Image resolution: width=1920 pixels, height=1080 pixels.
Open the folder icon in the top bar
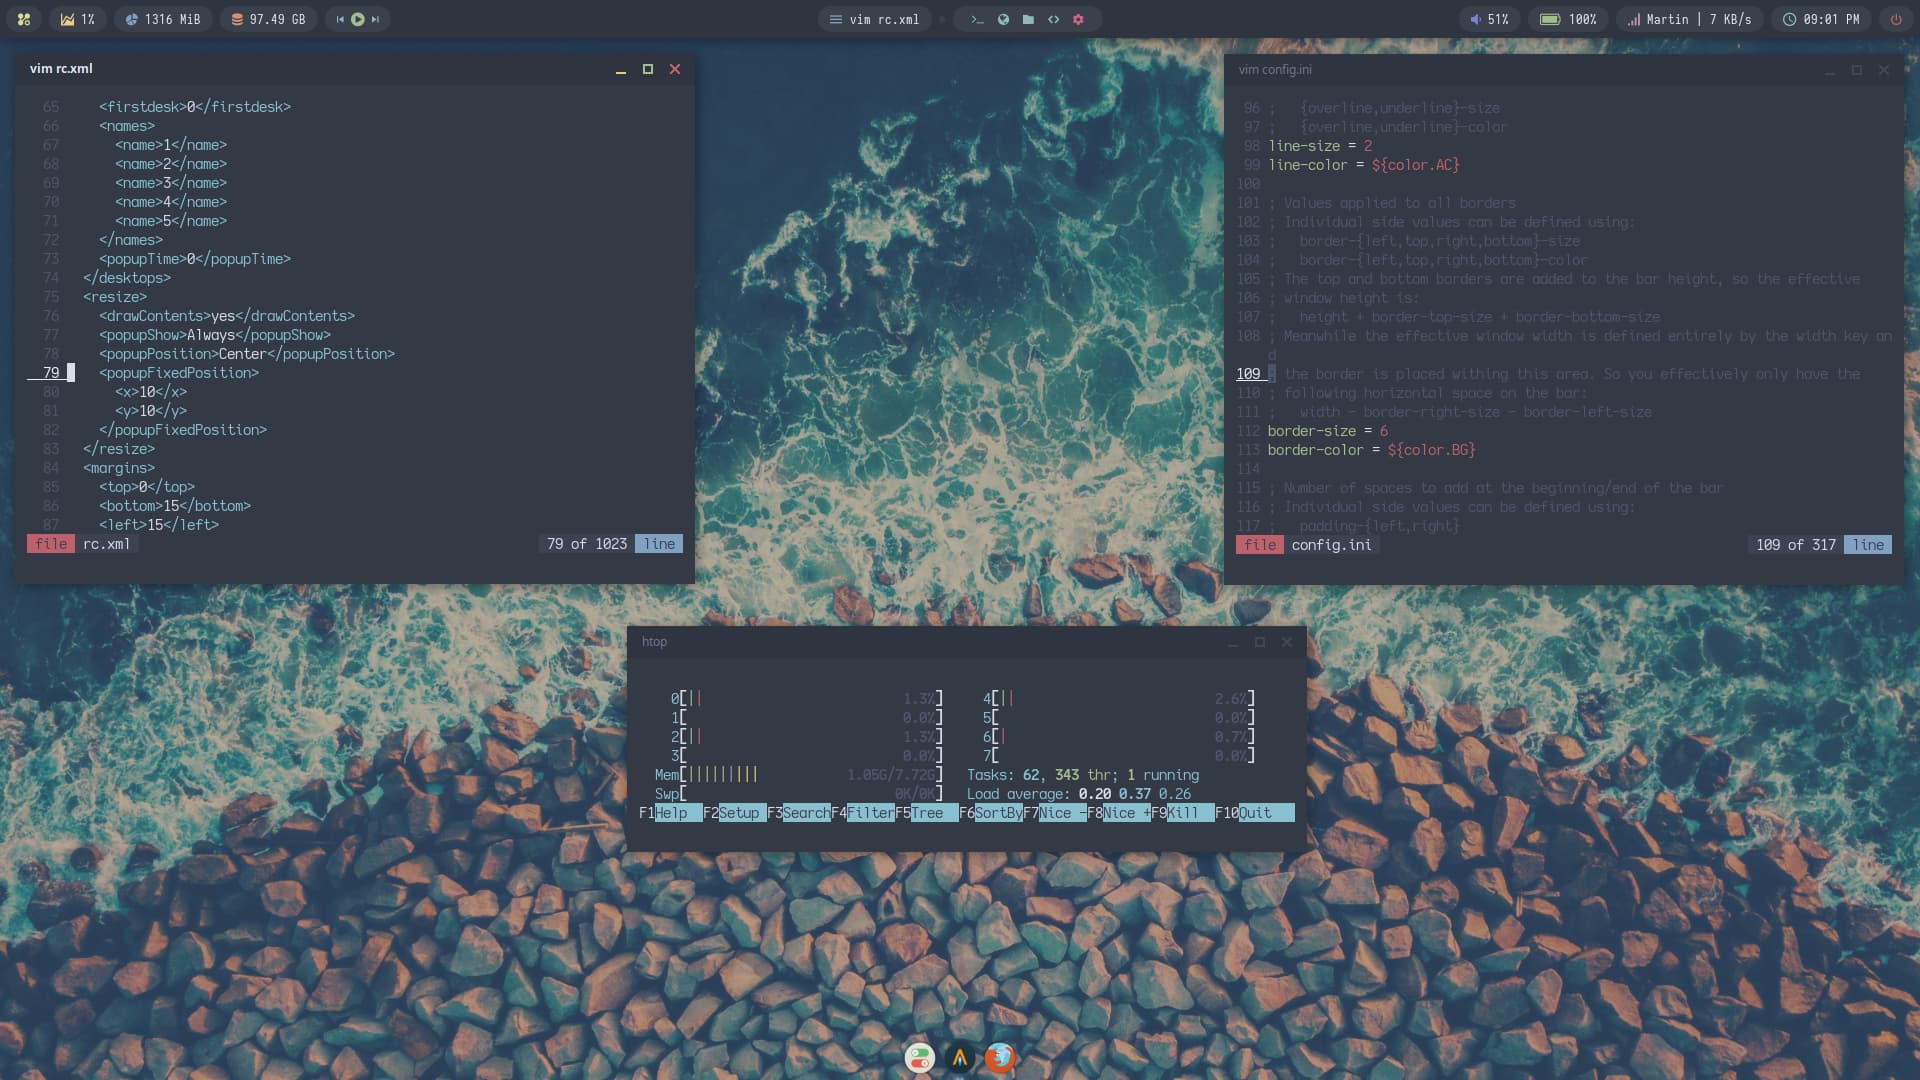[1027, 18]
